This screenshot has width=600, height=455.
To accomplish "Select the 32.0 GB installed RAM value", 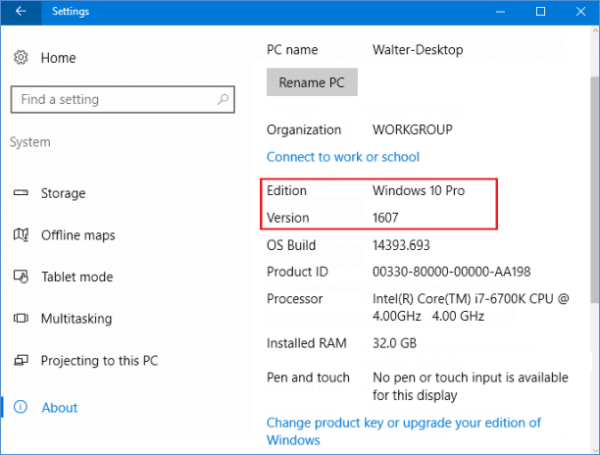I will click(395, 343).
